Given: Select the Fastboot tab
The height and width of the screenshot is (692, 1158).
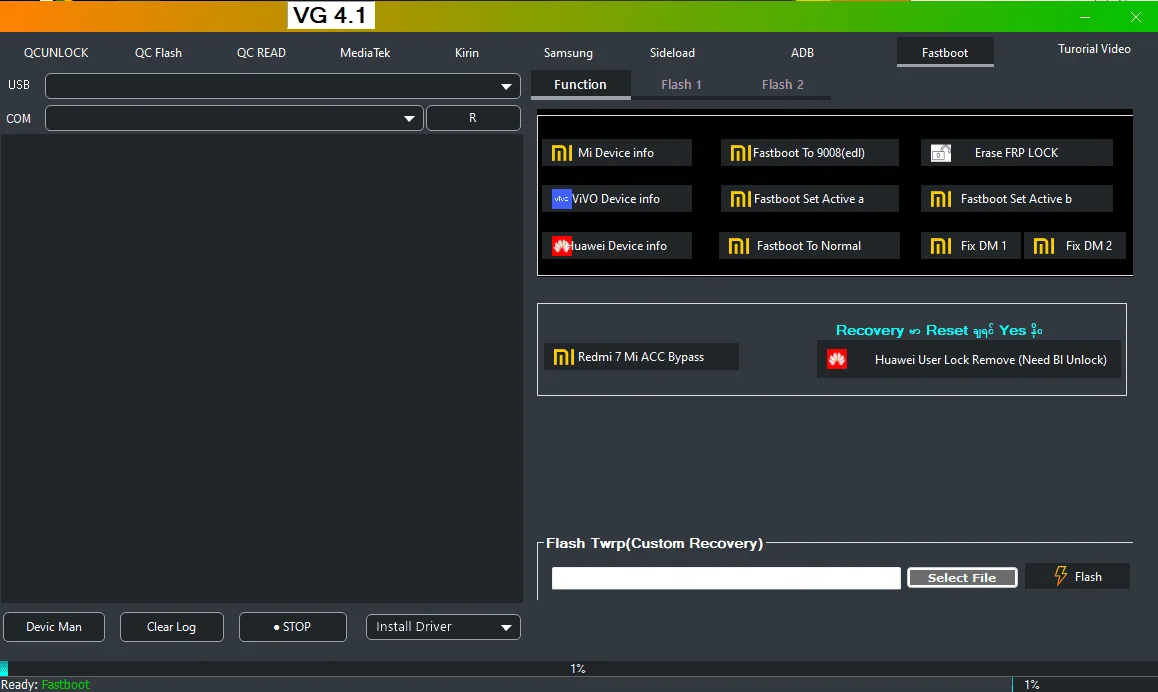Looking at the screenshot, I should pos(945,52).
